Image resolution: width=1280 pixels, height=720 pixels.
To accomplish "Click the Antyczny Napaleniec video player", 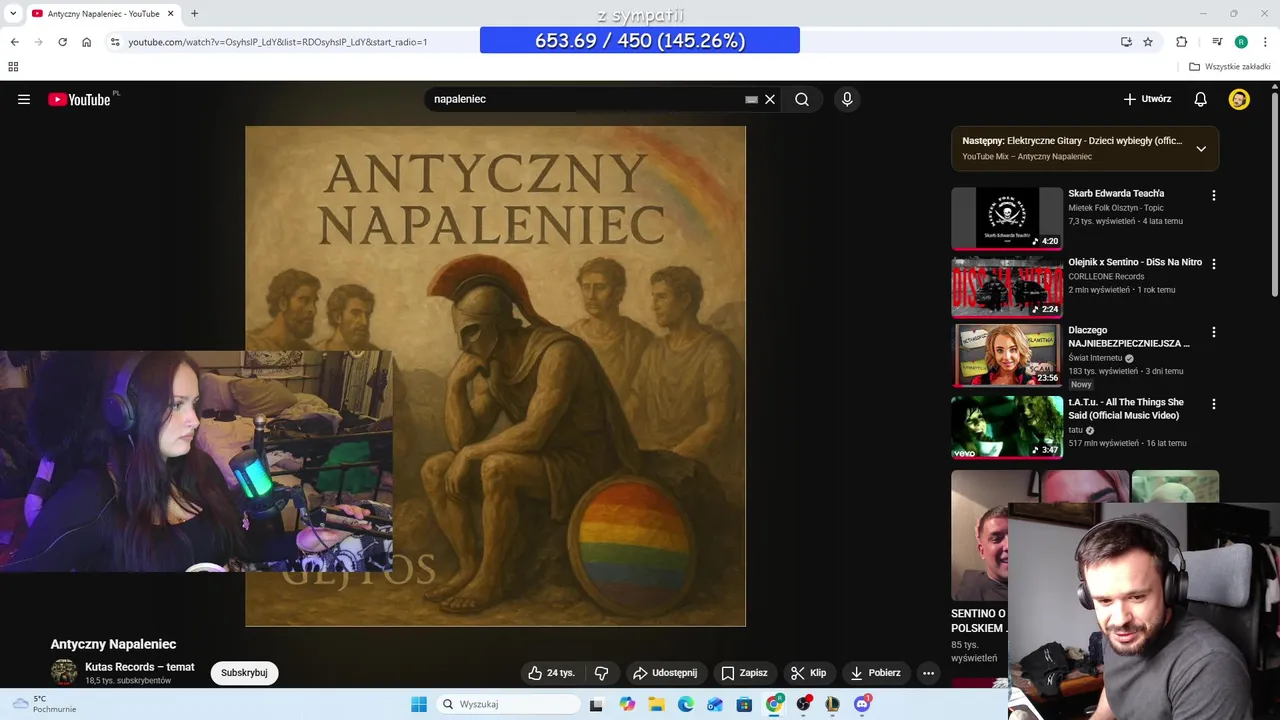I will point(495,376).
